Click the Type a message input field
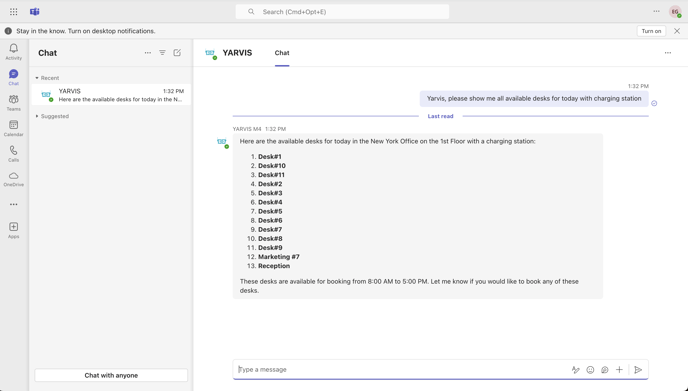 401,369
